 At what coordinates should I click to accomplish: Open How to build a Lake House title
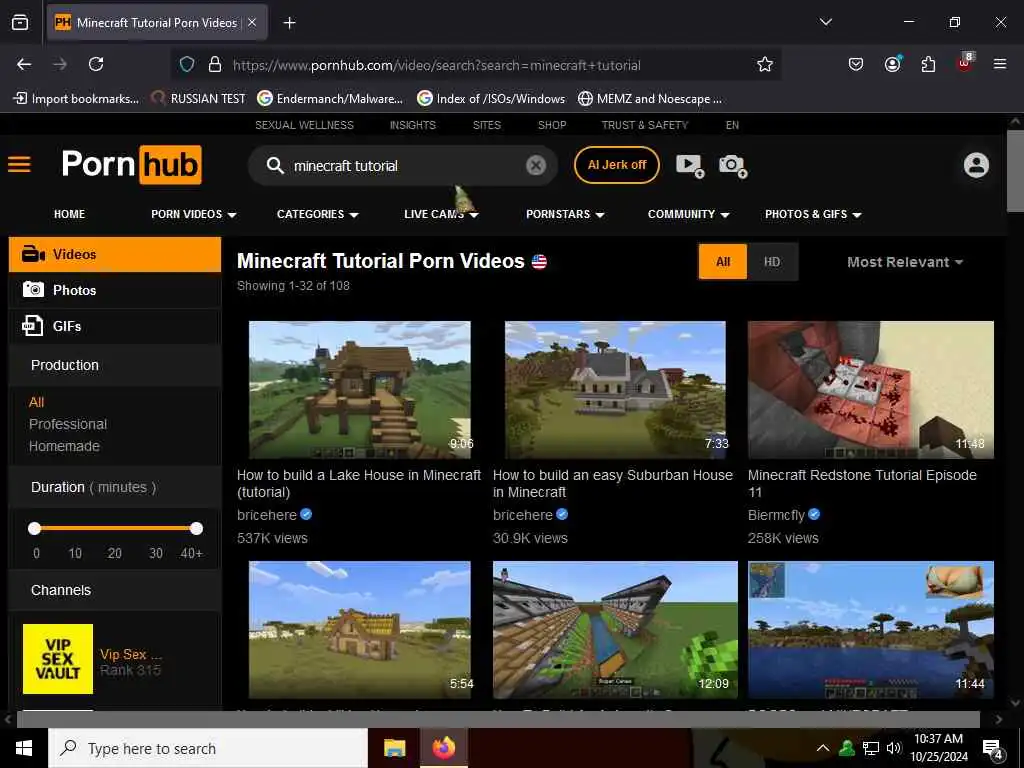point(359,484)
